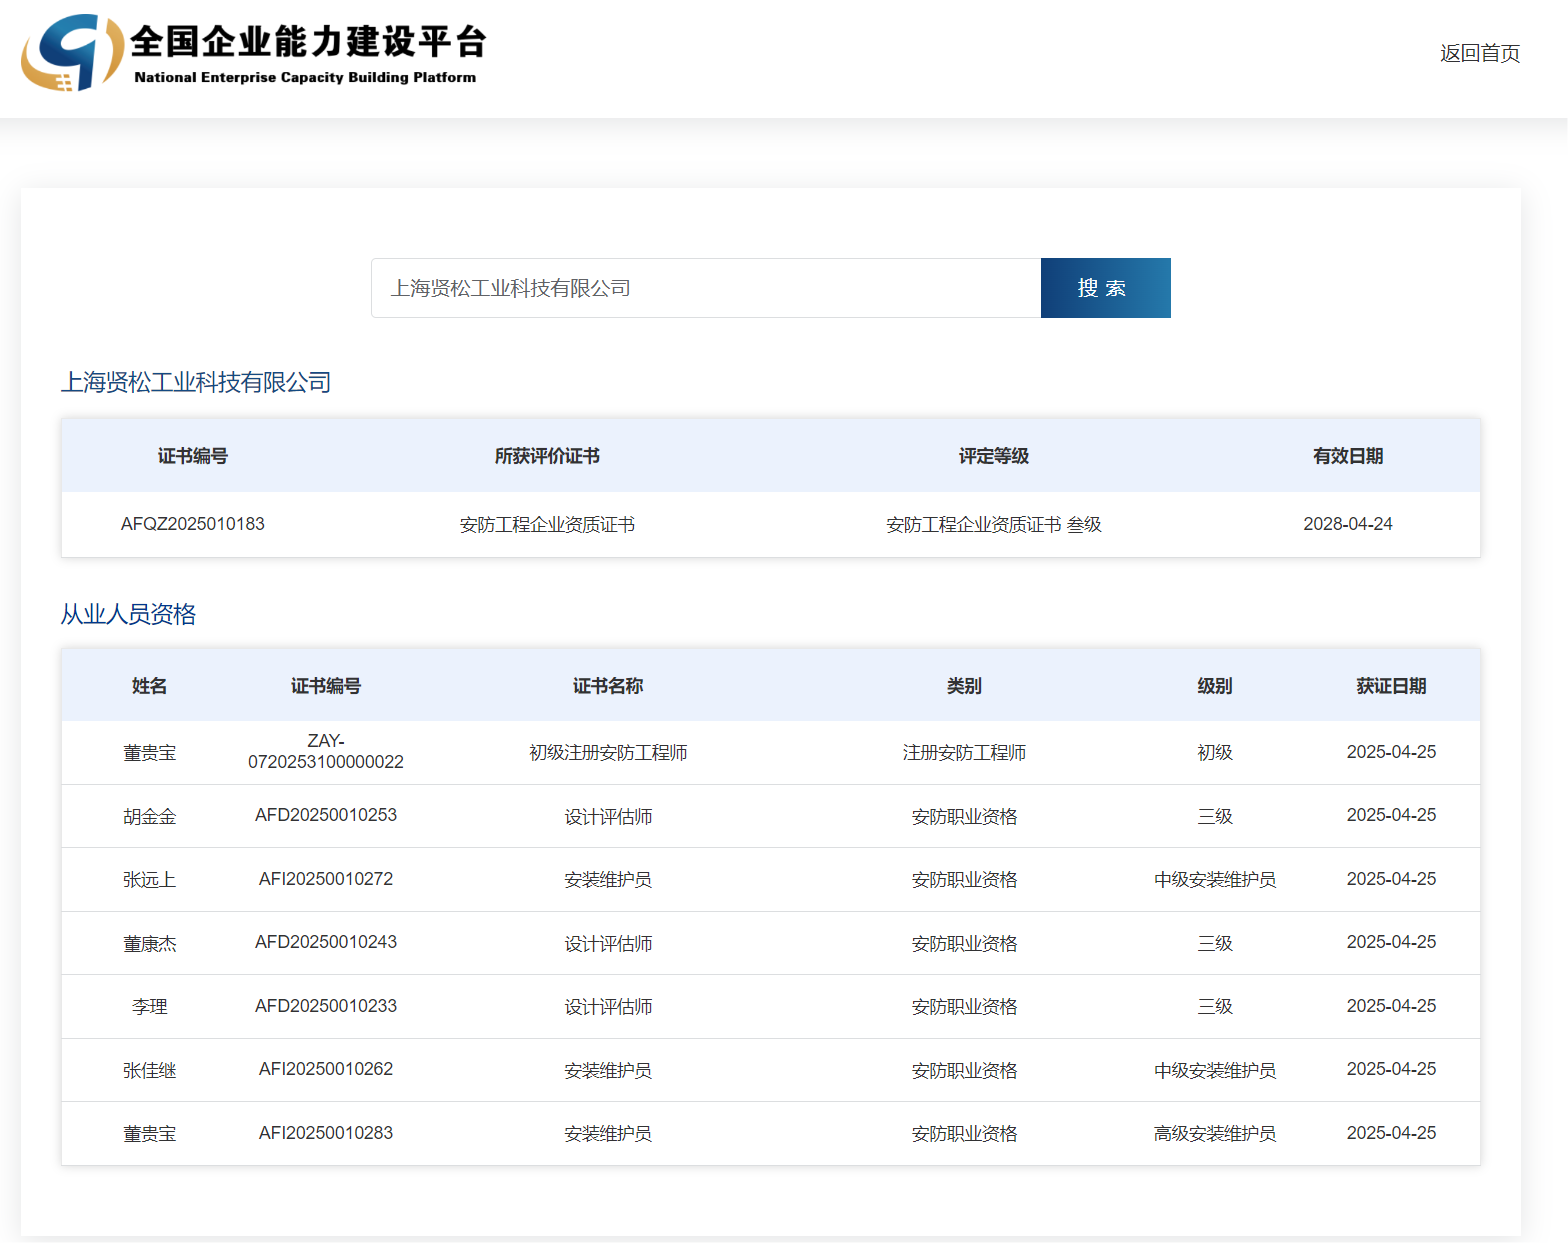The image size is (1568, 1243).
Task: Click the name 董康杰
Action: (149, 943)
